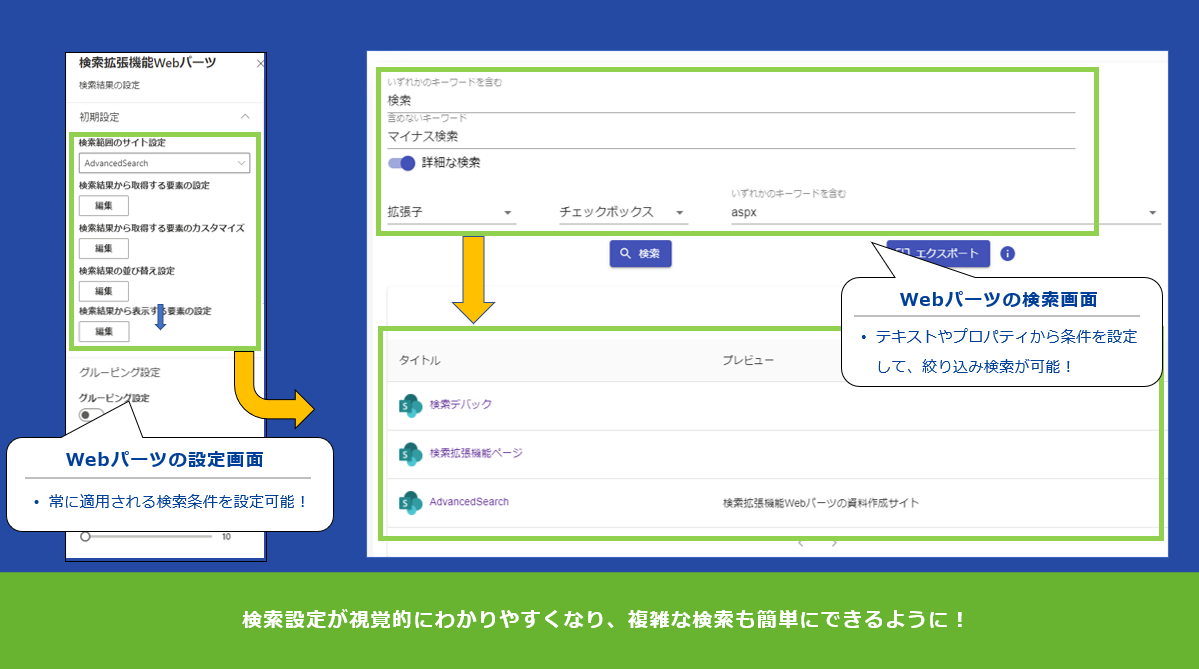Viewport: 1199px width, 669px height.
Task: Click the エクスポート export button
Action: click(x=938, y=253)
